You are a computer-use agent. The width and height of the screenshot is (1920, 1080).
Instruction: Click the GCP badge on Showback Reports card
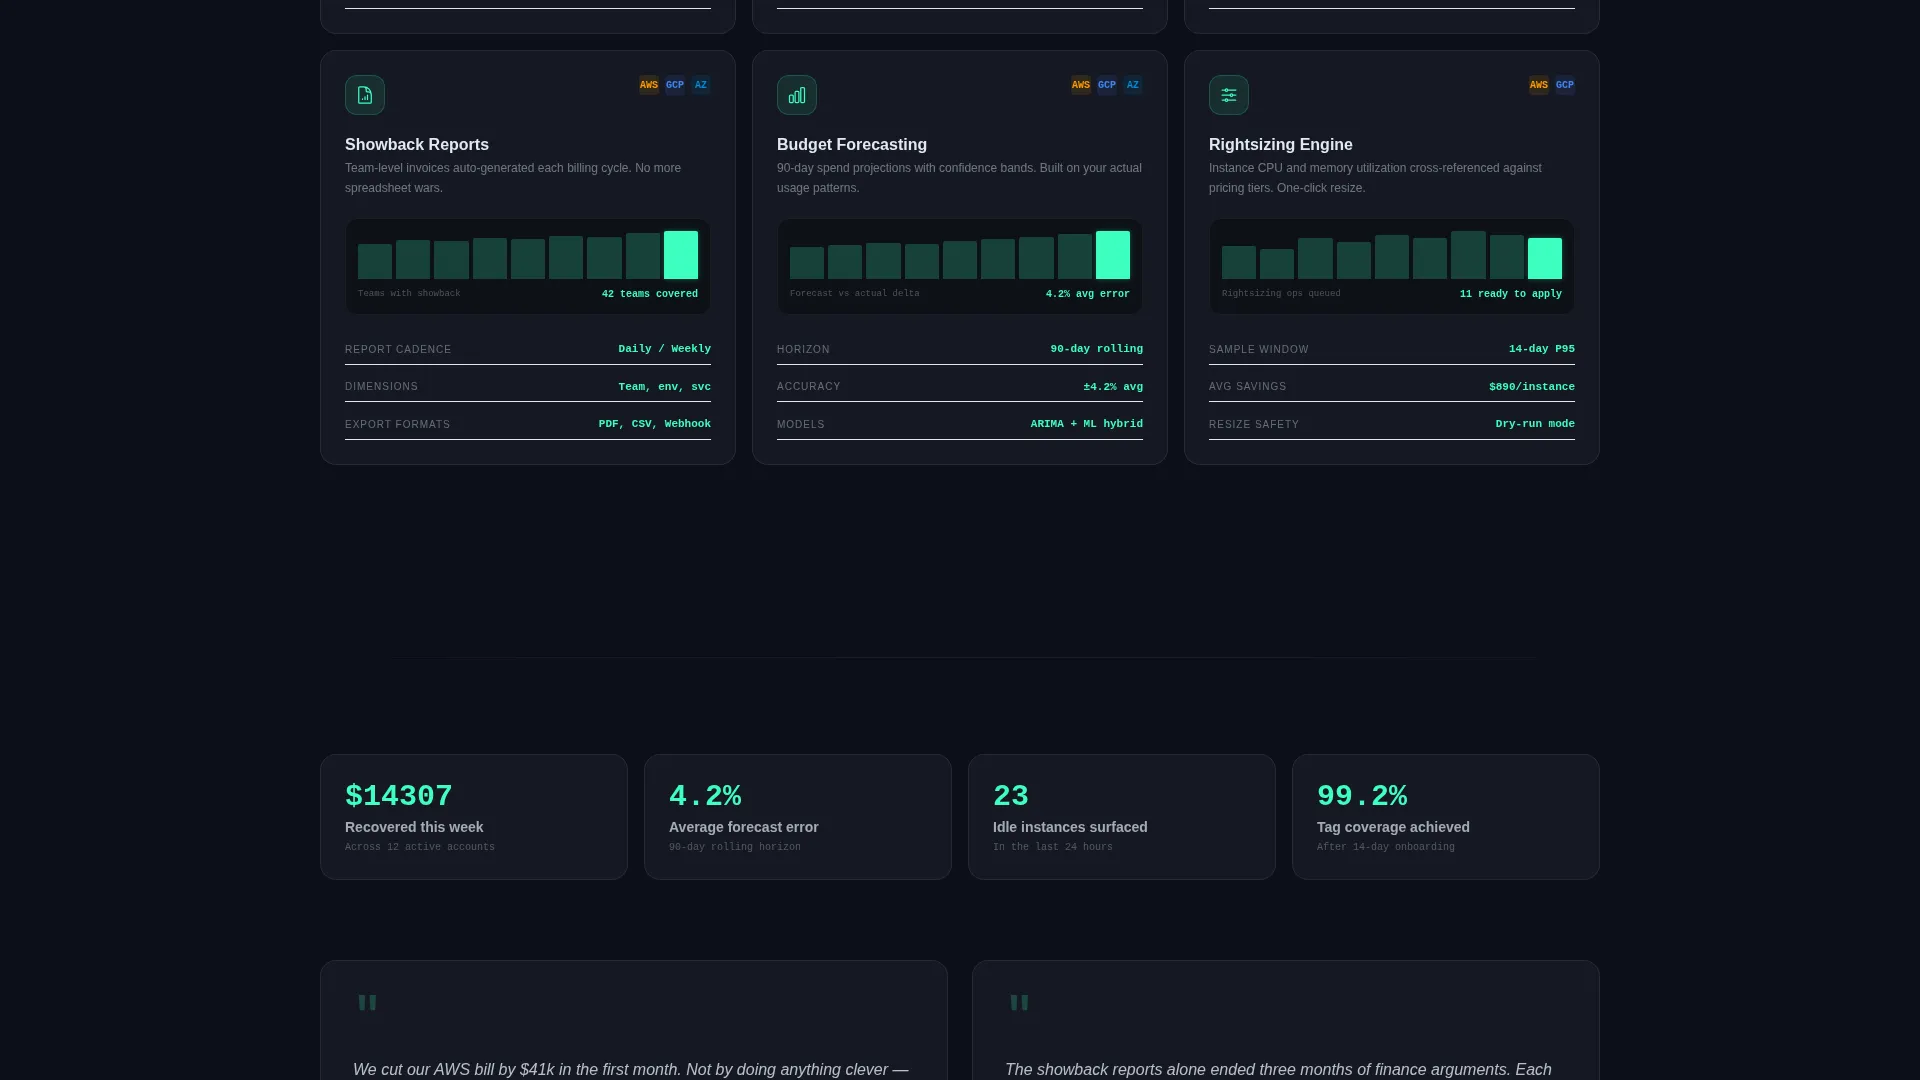675,85
